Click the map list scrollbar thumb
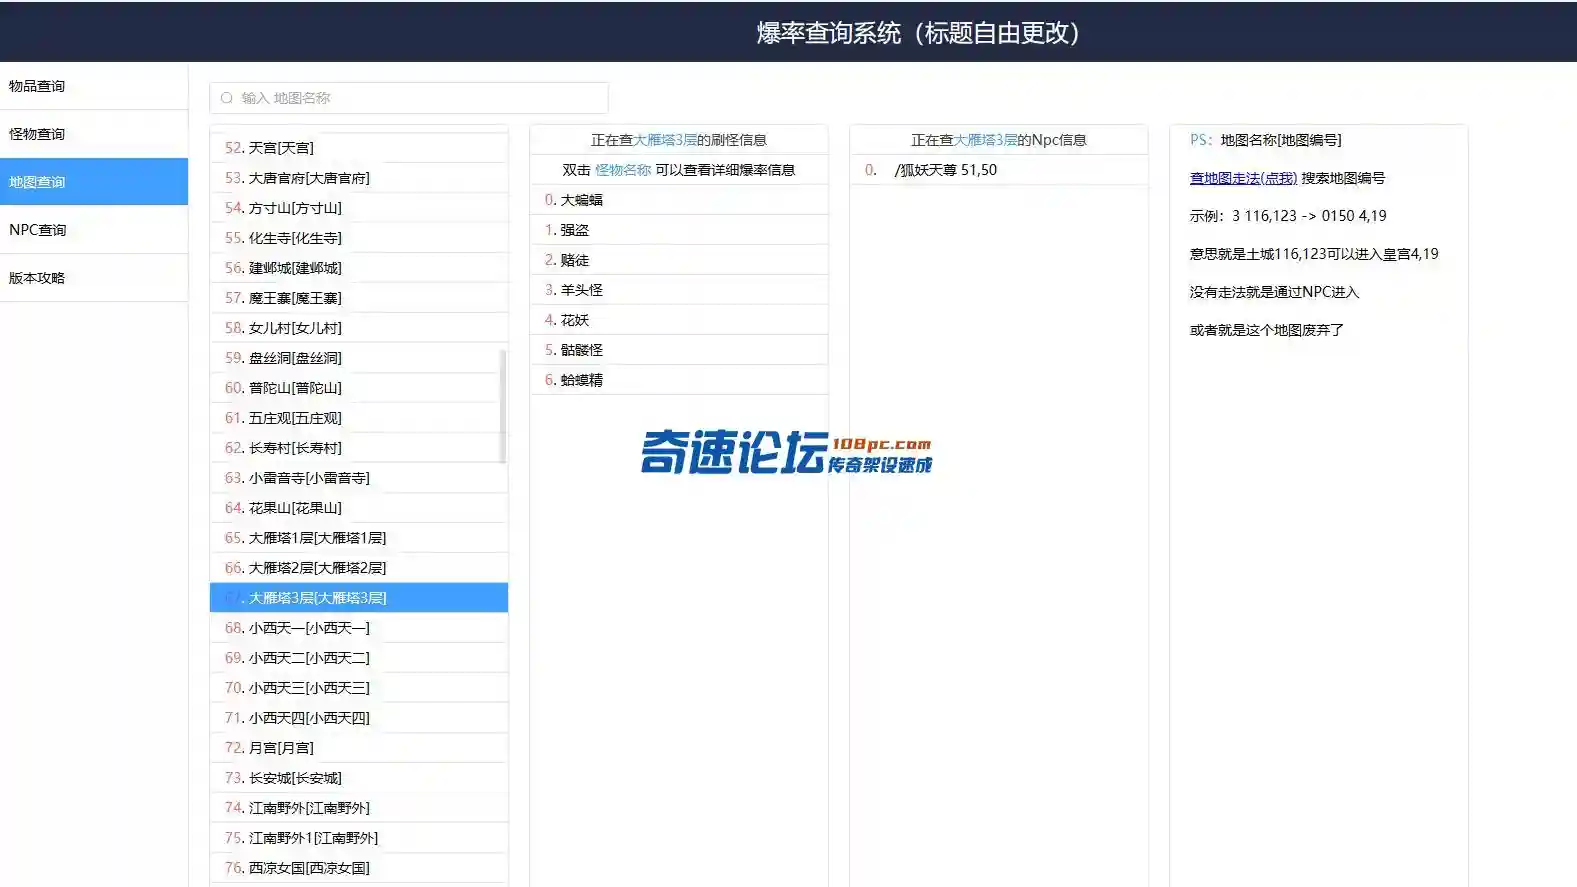 pos(503,405)
